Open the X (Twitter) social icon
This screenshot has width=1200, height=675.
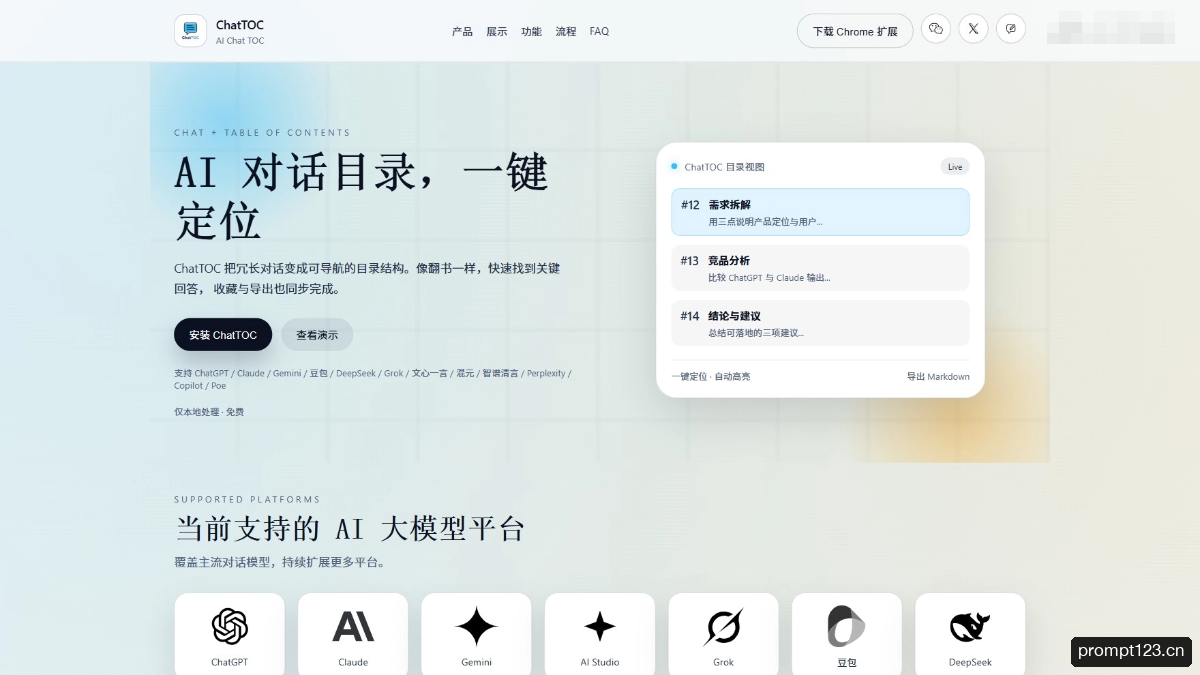tap(974, 29)
